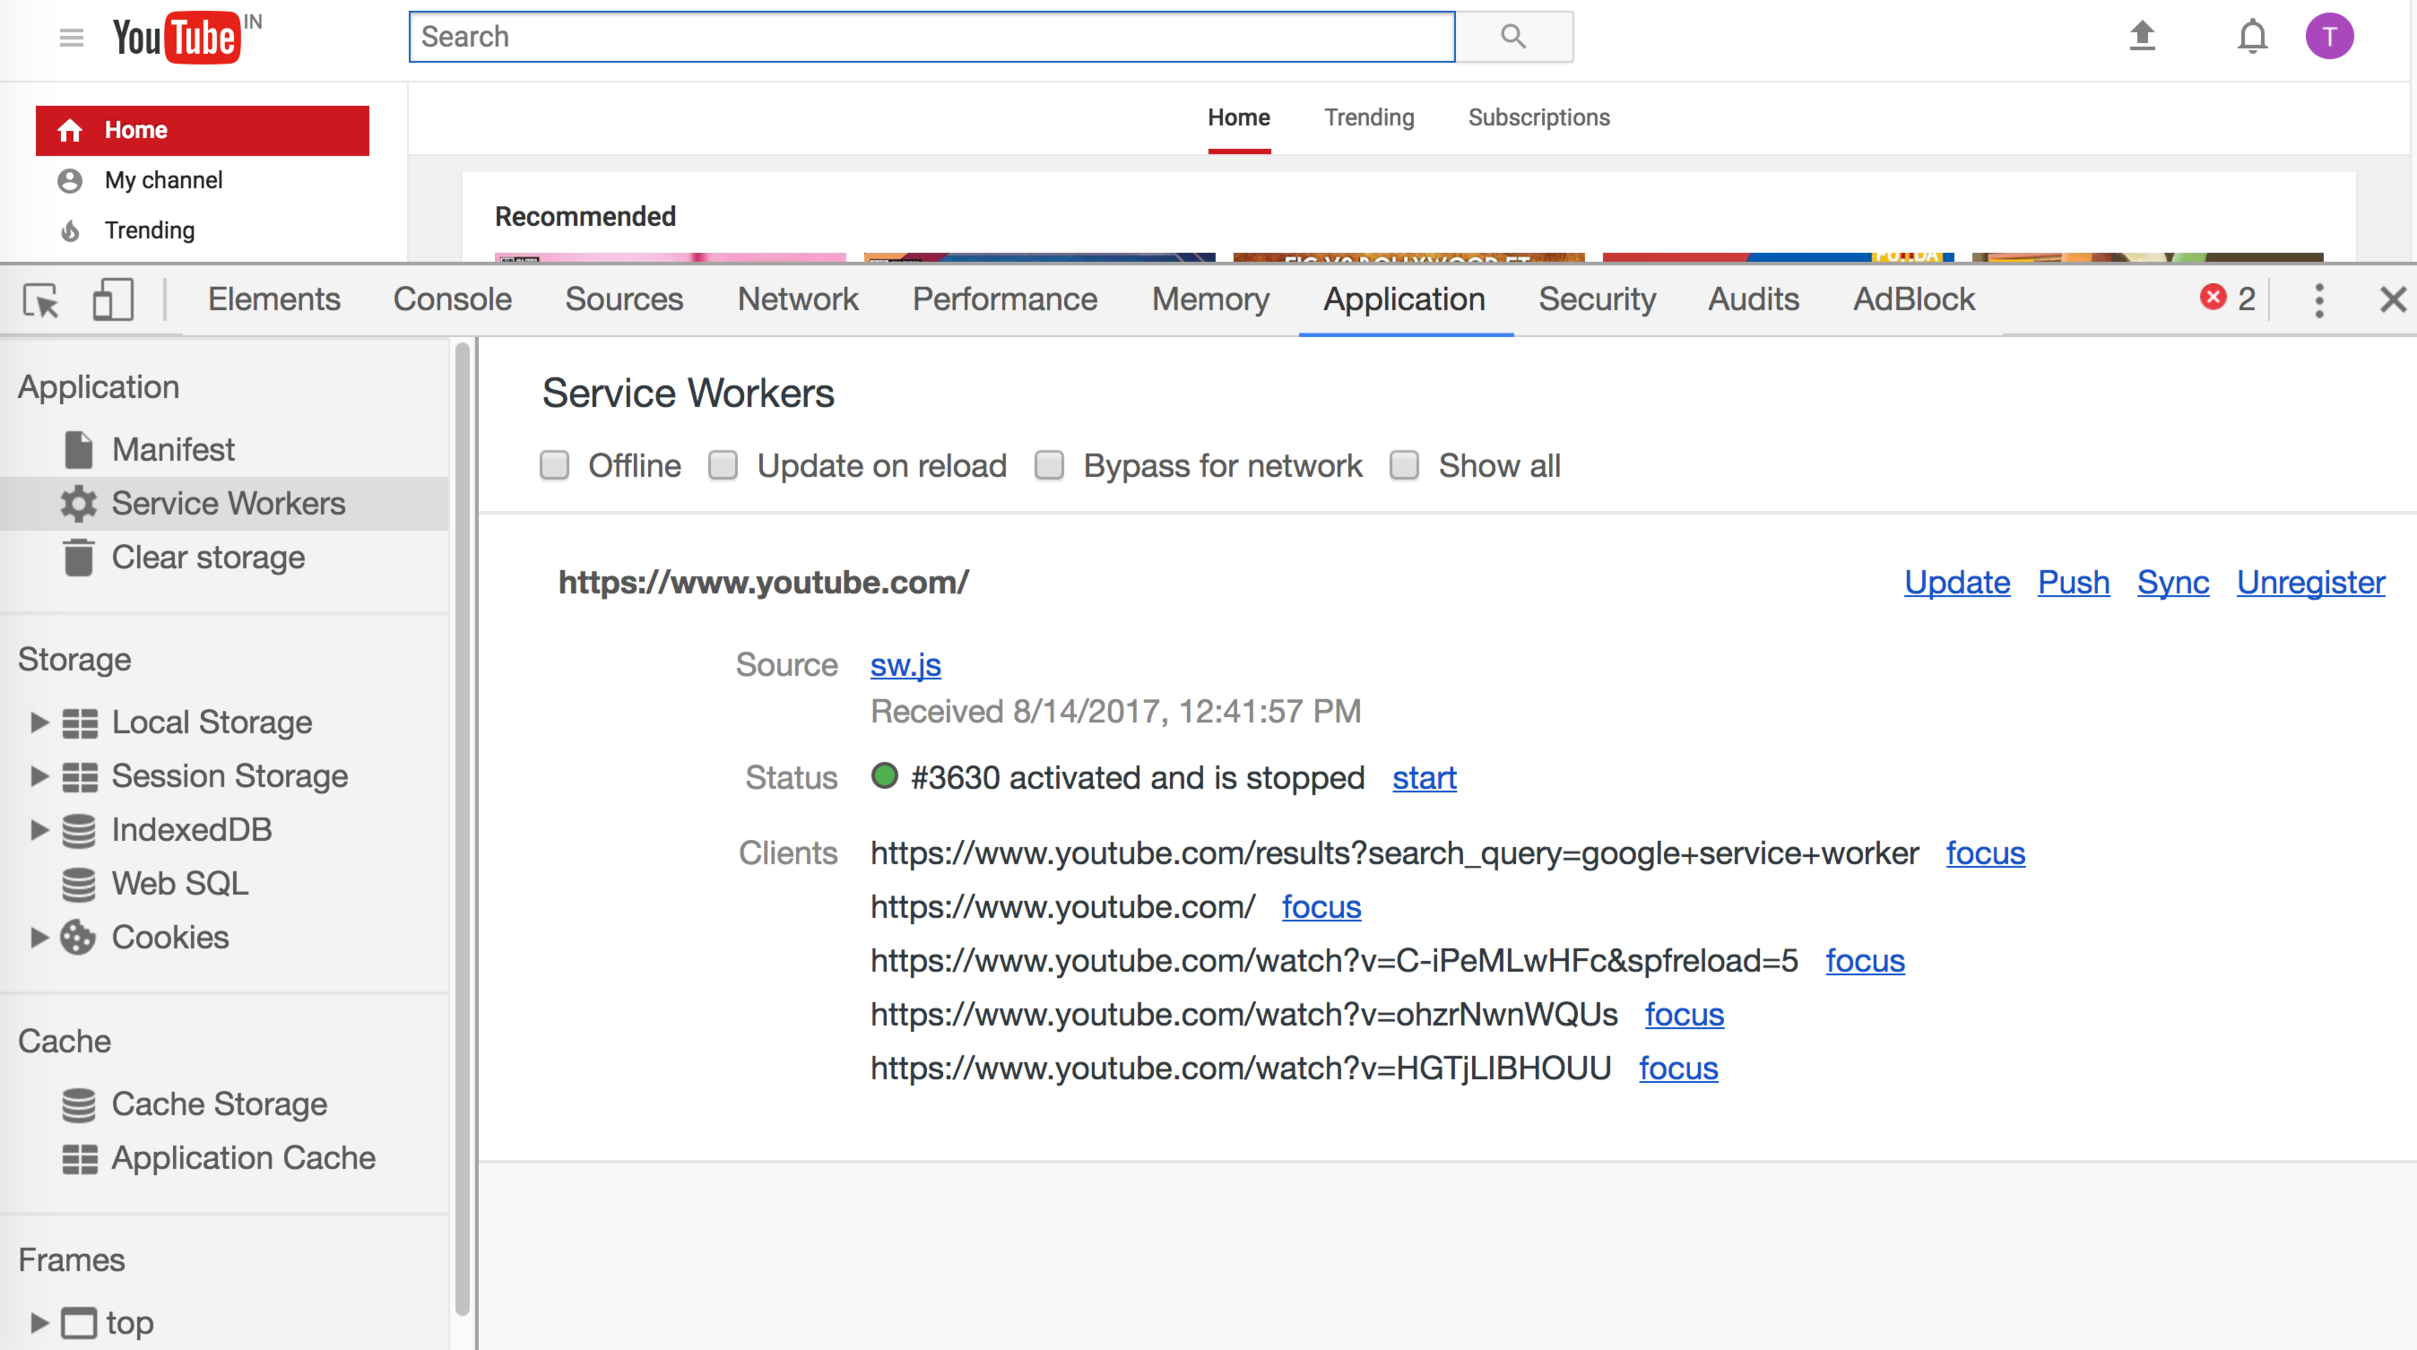
Task: Switch to the Network tab
Action: 797,299
